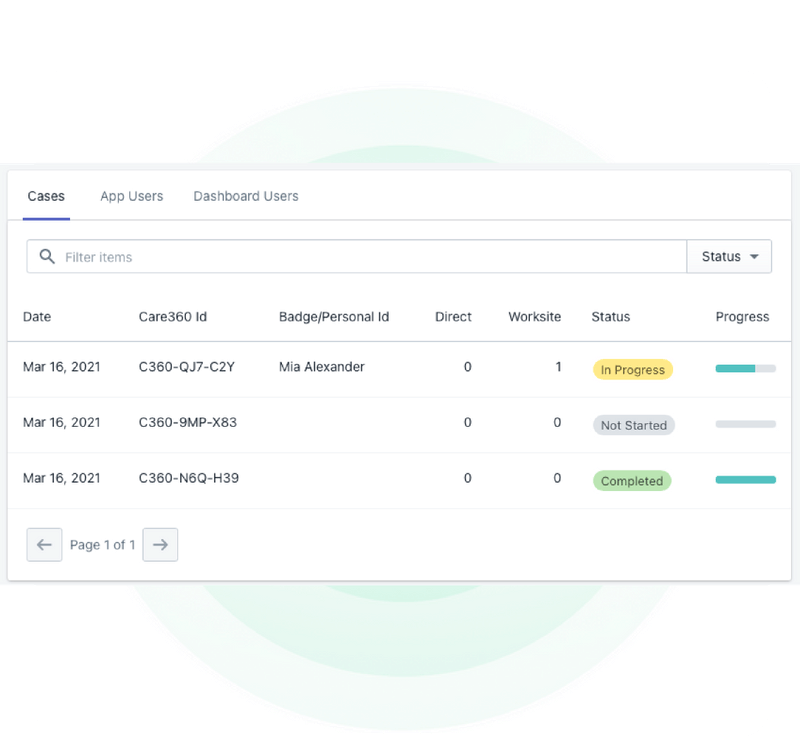The width and height of the screenshot is (800, 736).
Task: Click the Page 1 of 1 label
Action: tap(102, 545)
